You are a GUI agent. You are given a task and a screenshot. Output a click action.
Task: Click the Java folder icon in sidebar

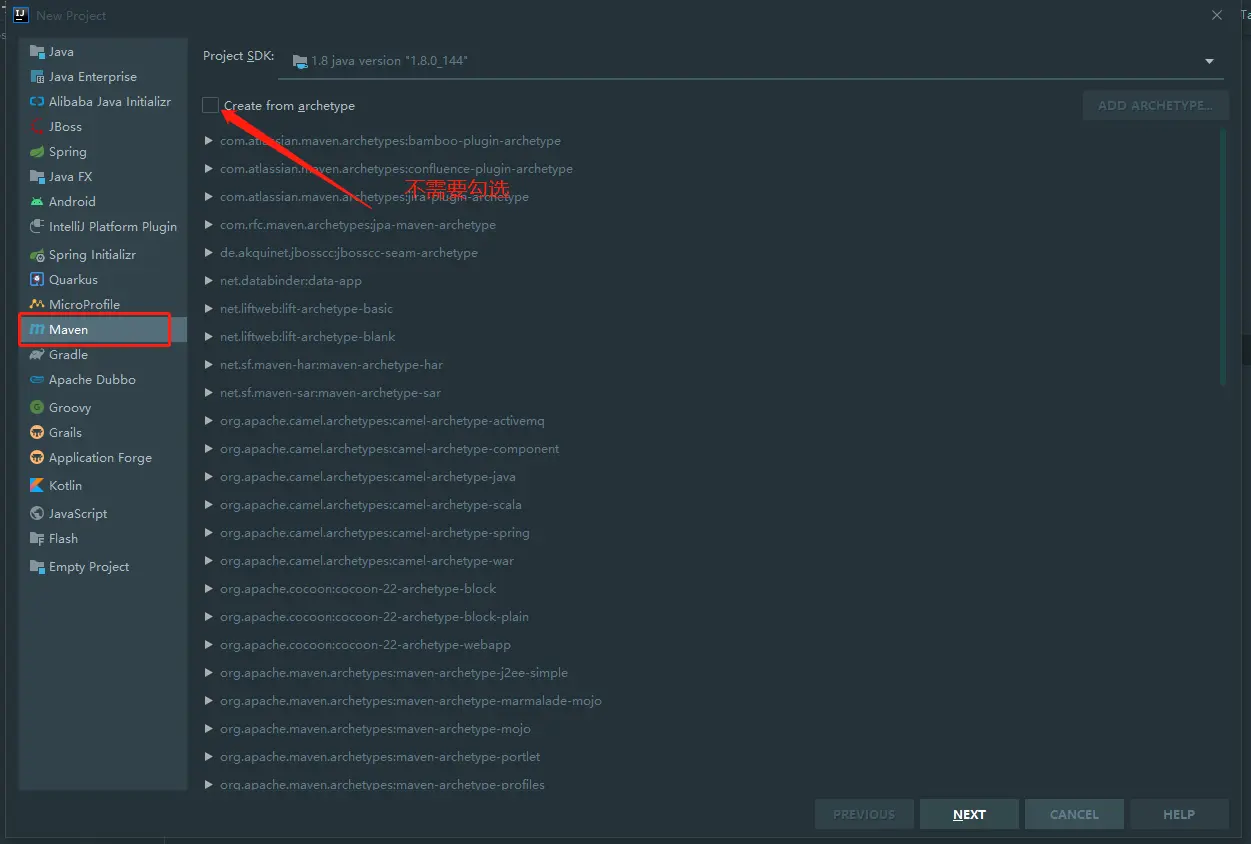pos(37,52)
